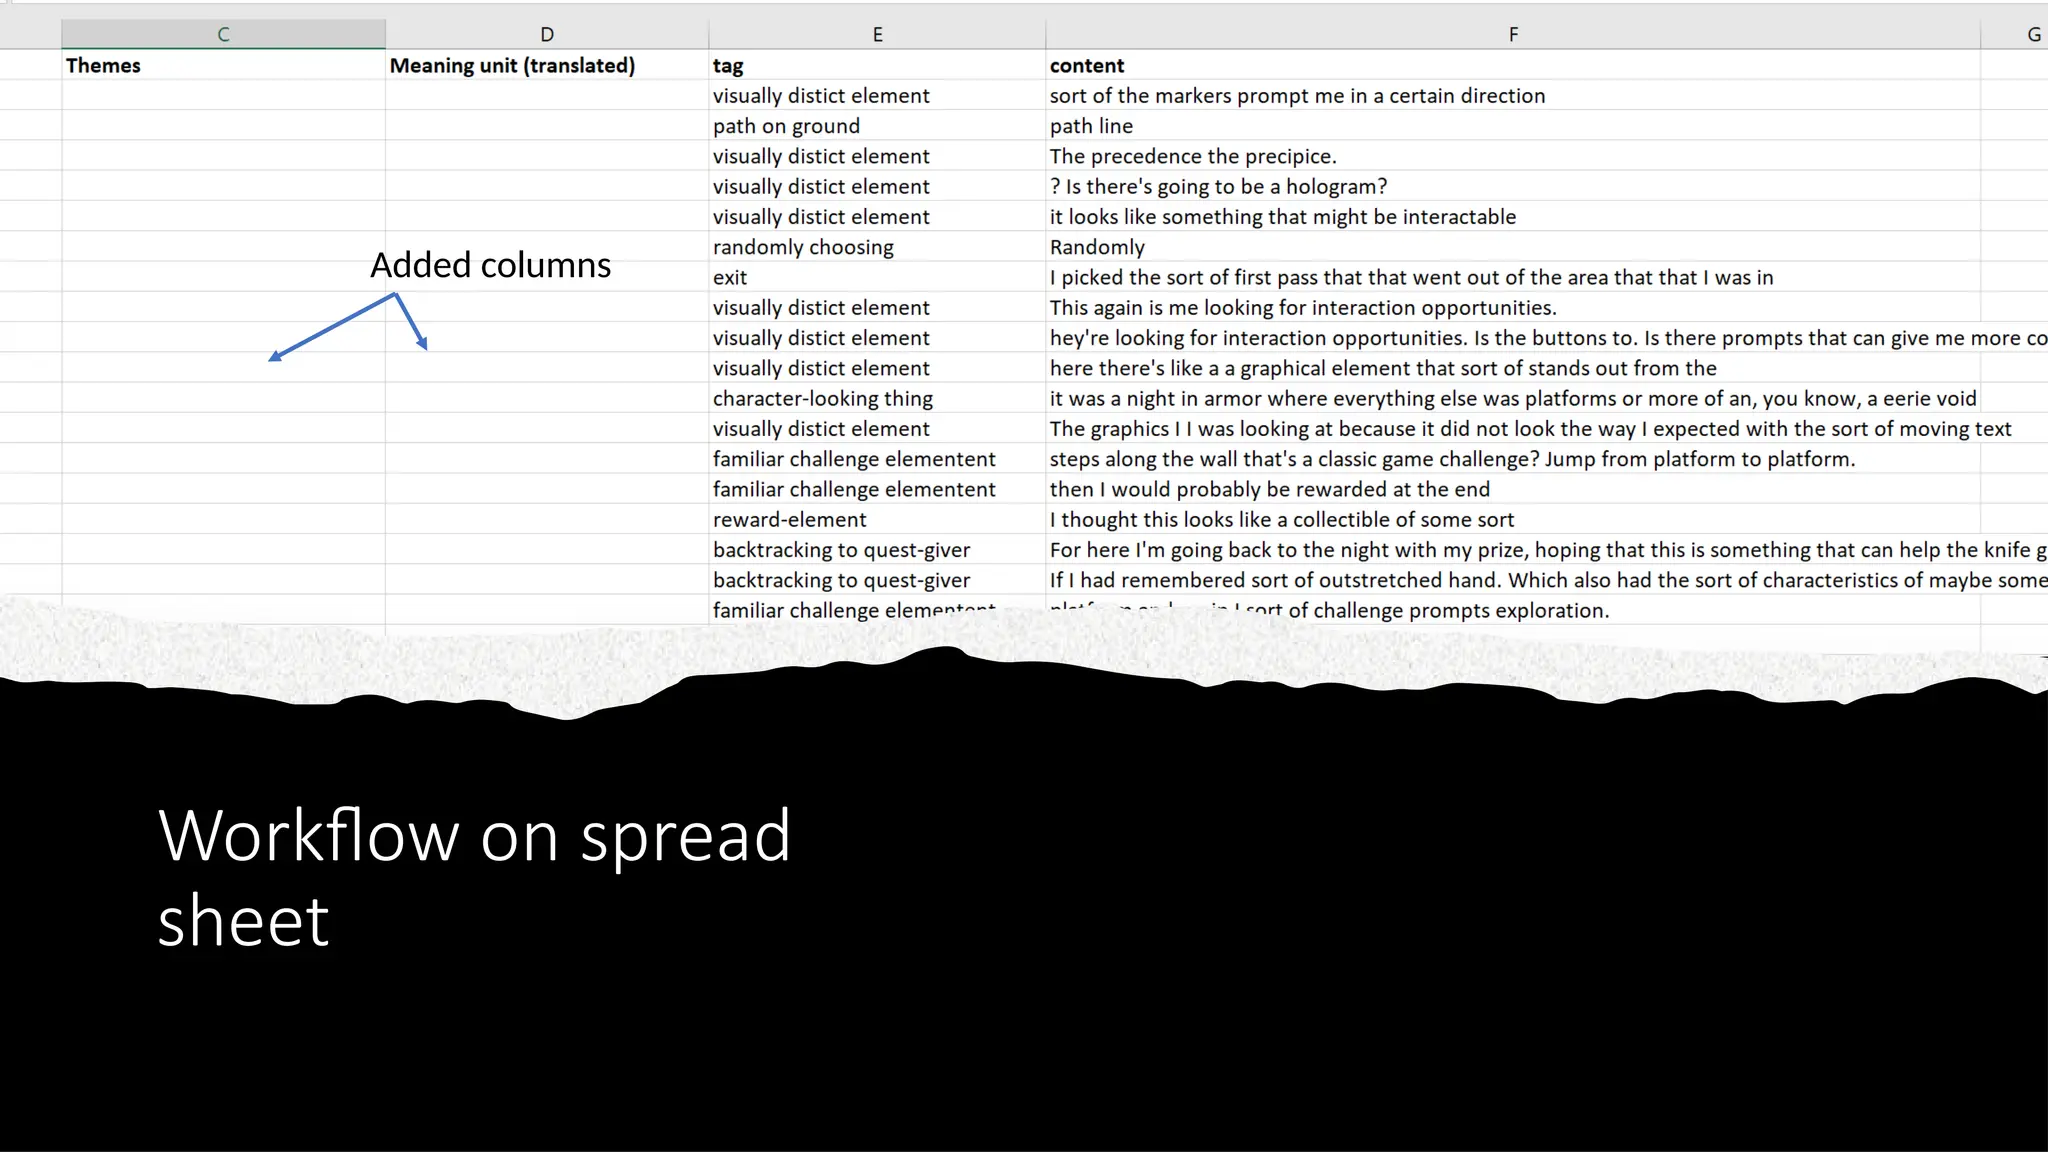Select 'backtracking to quest-giver' beside 'If I had remembered'
The height and width of the screenshot is (1152, 2048).
877,580
